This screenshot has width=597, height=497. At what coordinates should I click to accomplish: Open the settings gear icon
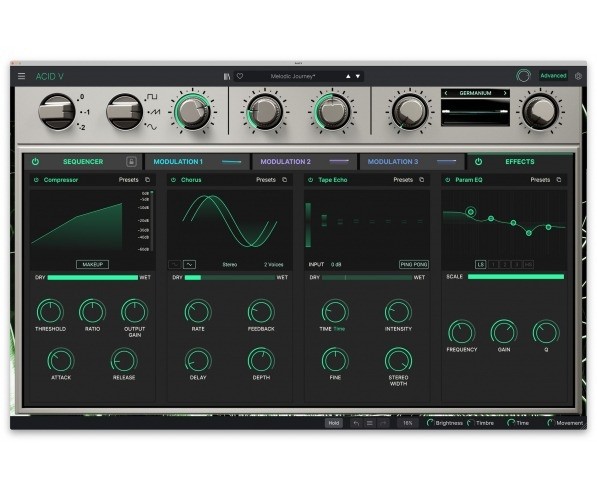[x=578, y=76]
